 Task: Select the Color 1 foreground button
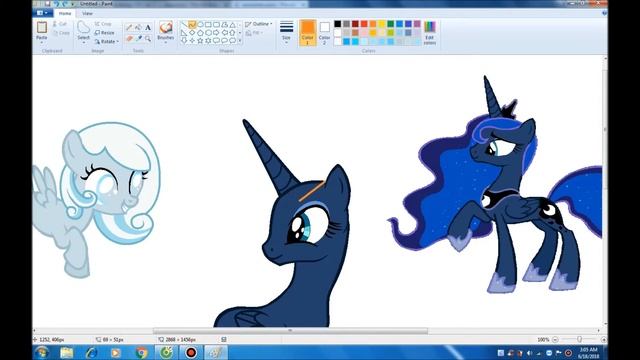pos(307,33)
